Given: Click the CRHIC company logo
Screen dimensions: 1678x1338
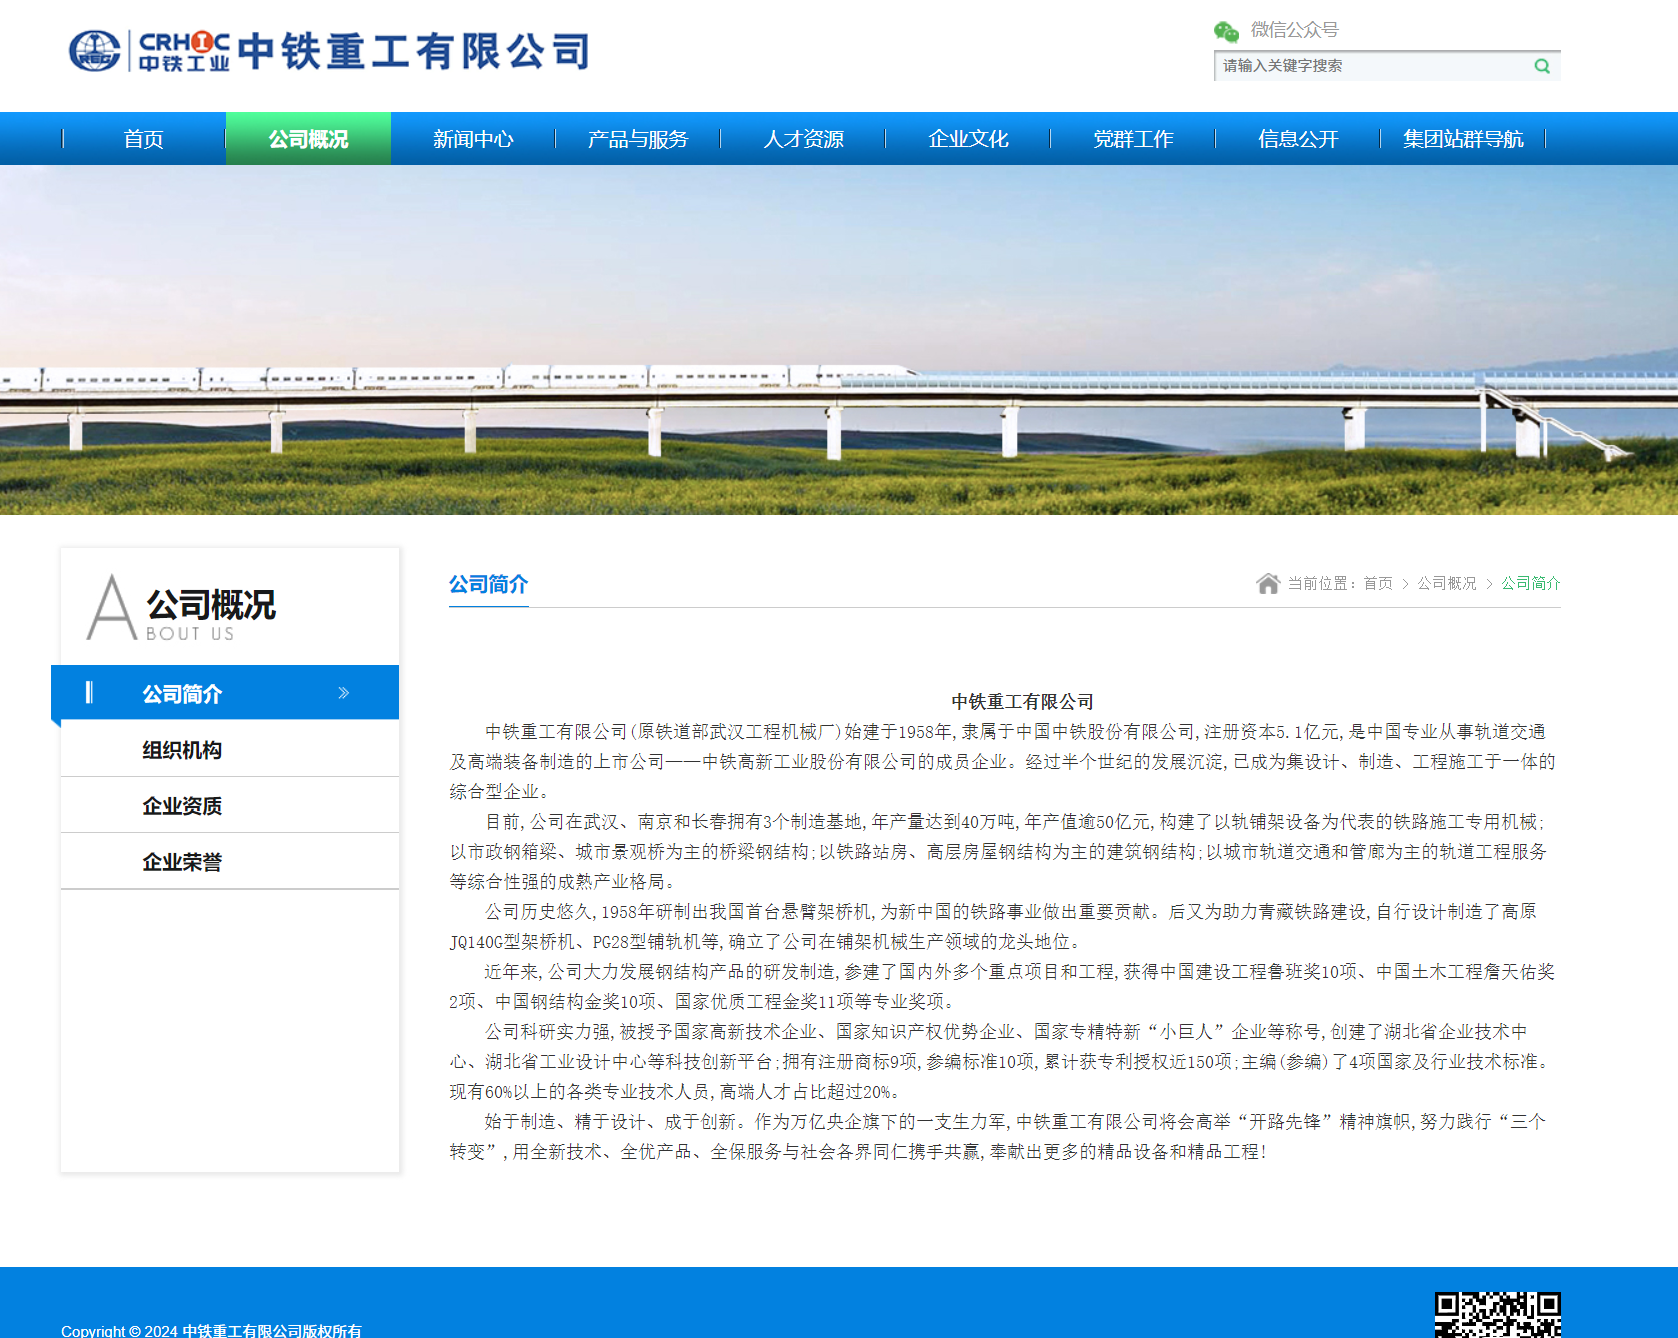Looking at the screenshot, I should (149, 51).
